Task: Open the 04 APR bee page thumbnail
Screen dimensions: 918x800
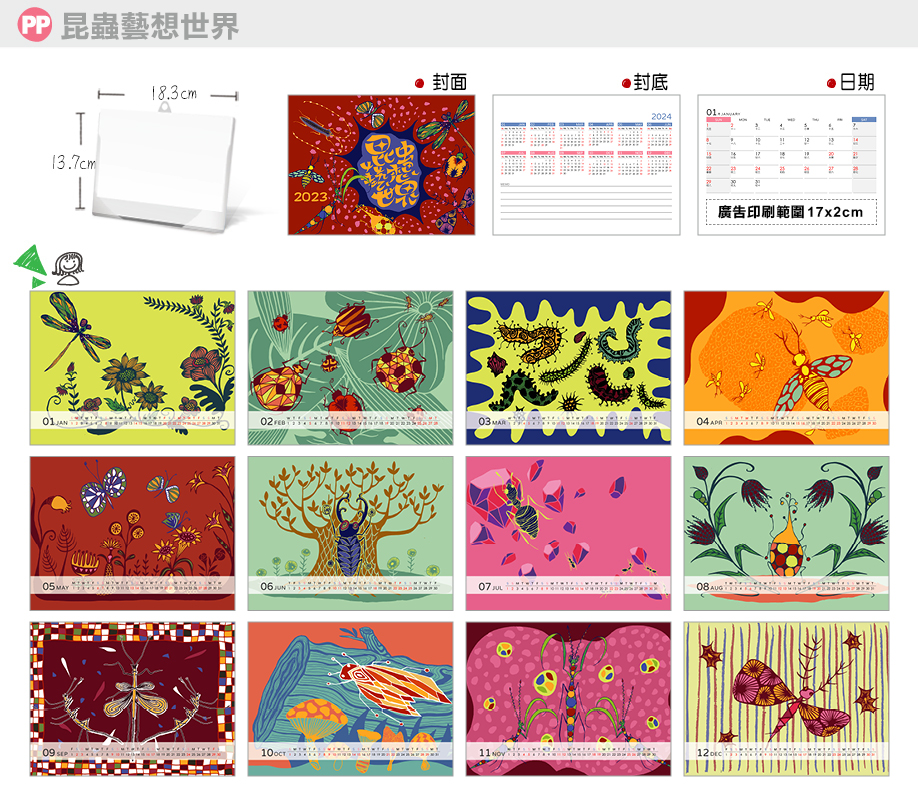Action: [x=786, y=368]
